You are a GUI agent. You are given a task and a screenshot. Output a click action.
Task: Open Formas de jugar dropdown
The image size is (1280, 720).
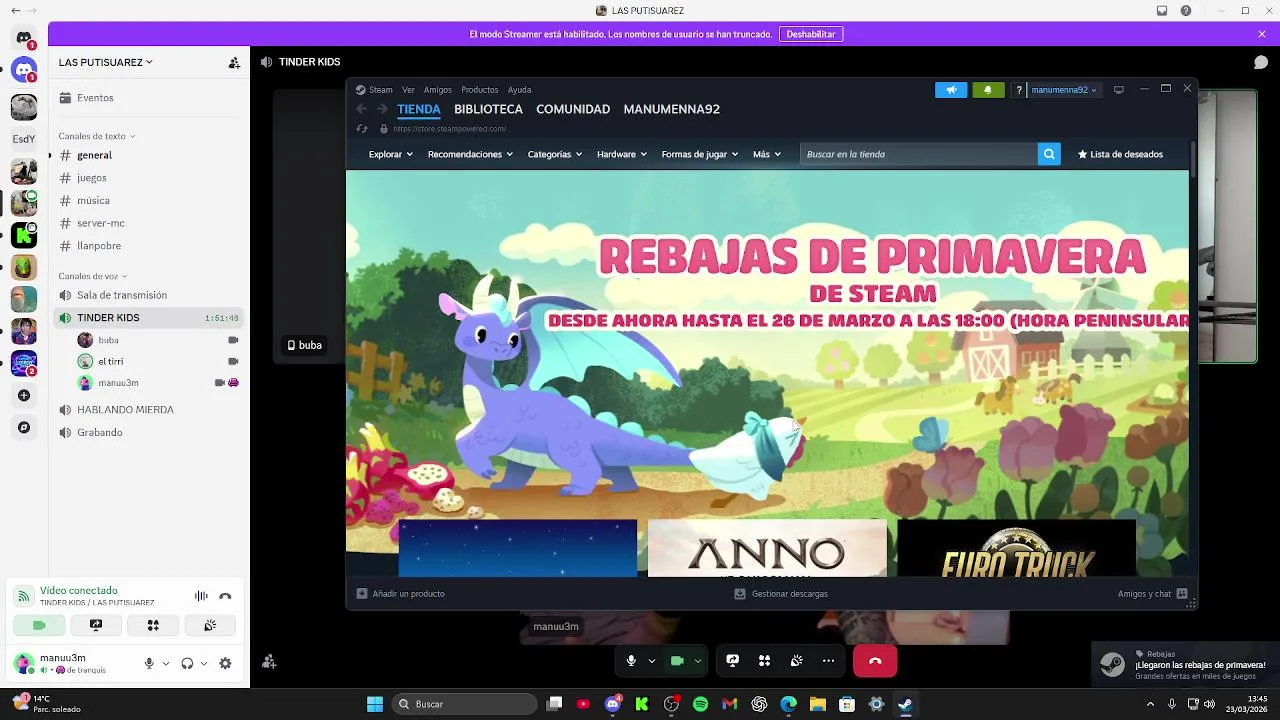pyautogui.click(x=700, y=154)
